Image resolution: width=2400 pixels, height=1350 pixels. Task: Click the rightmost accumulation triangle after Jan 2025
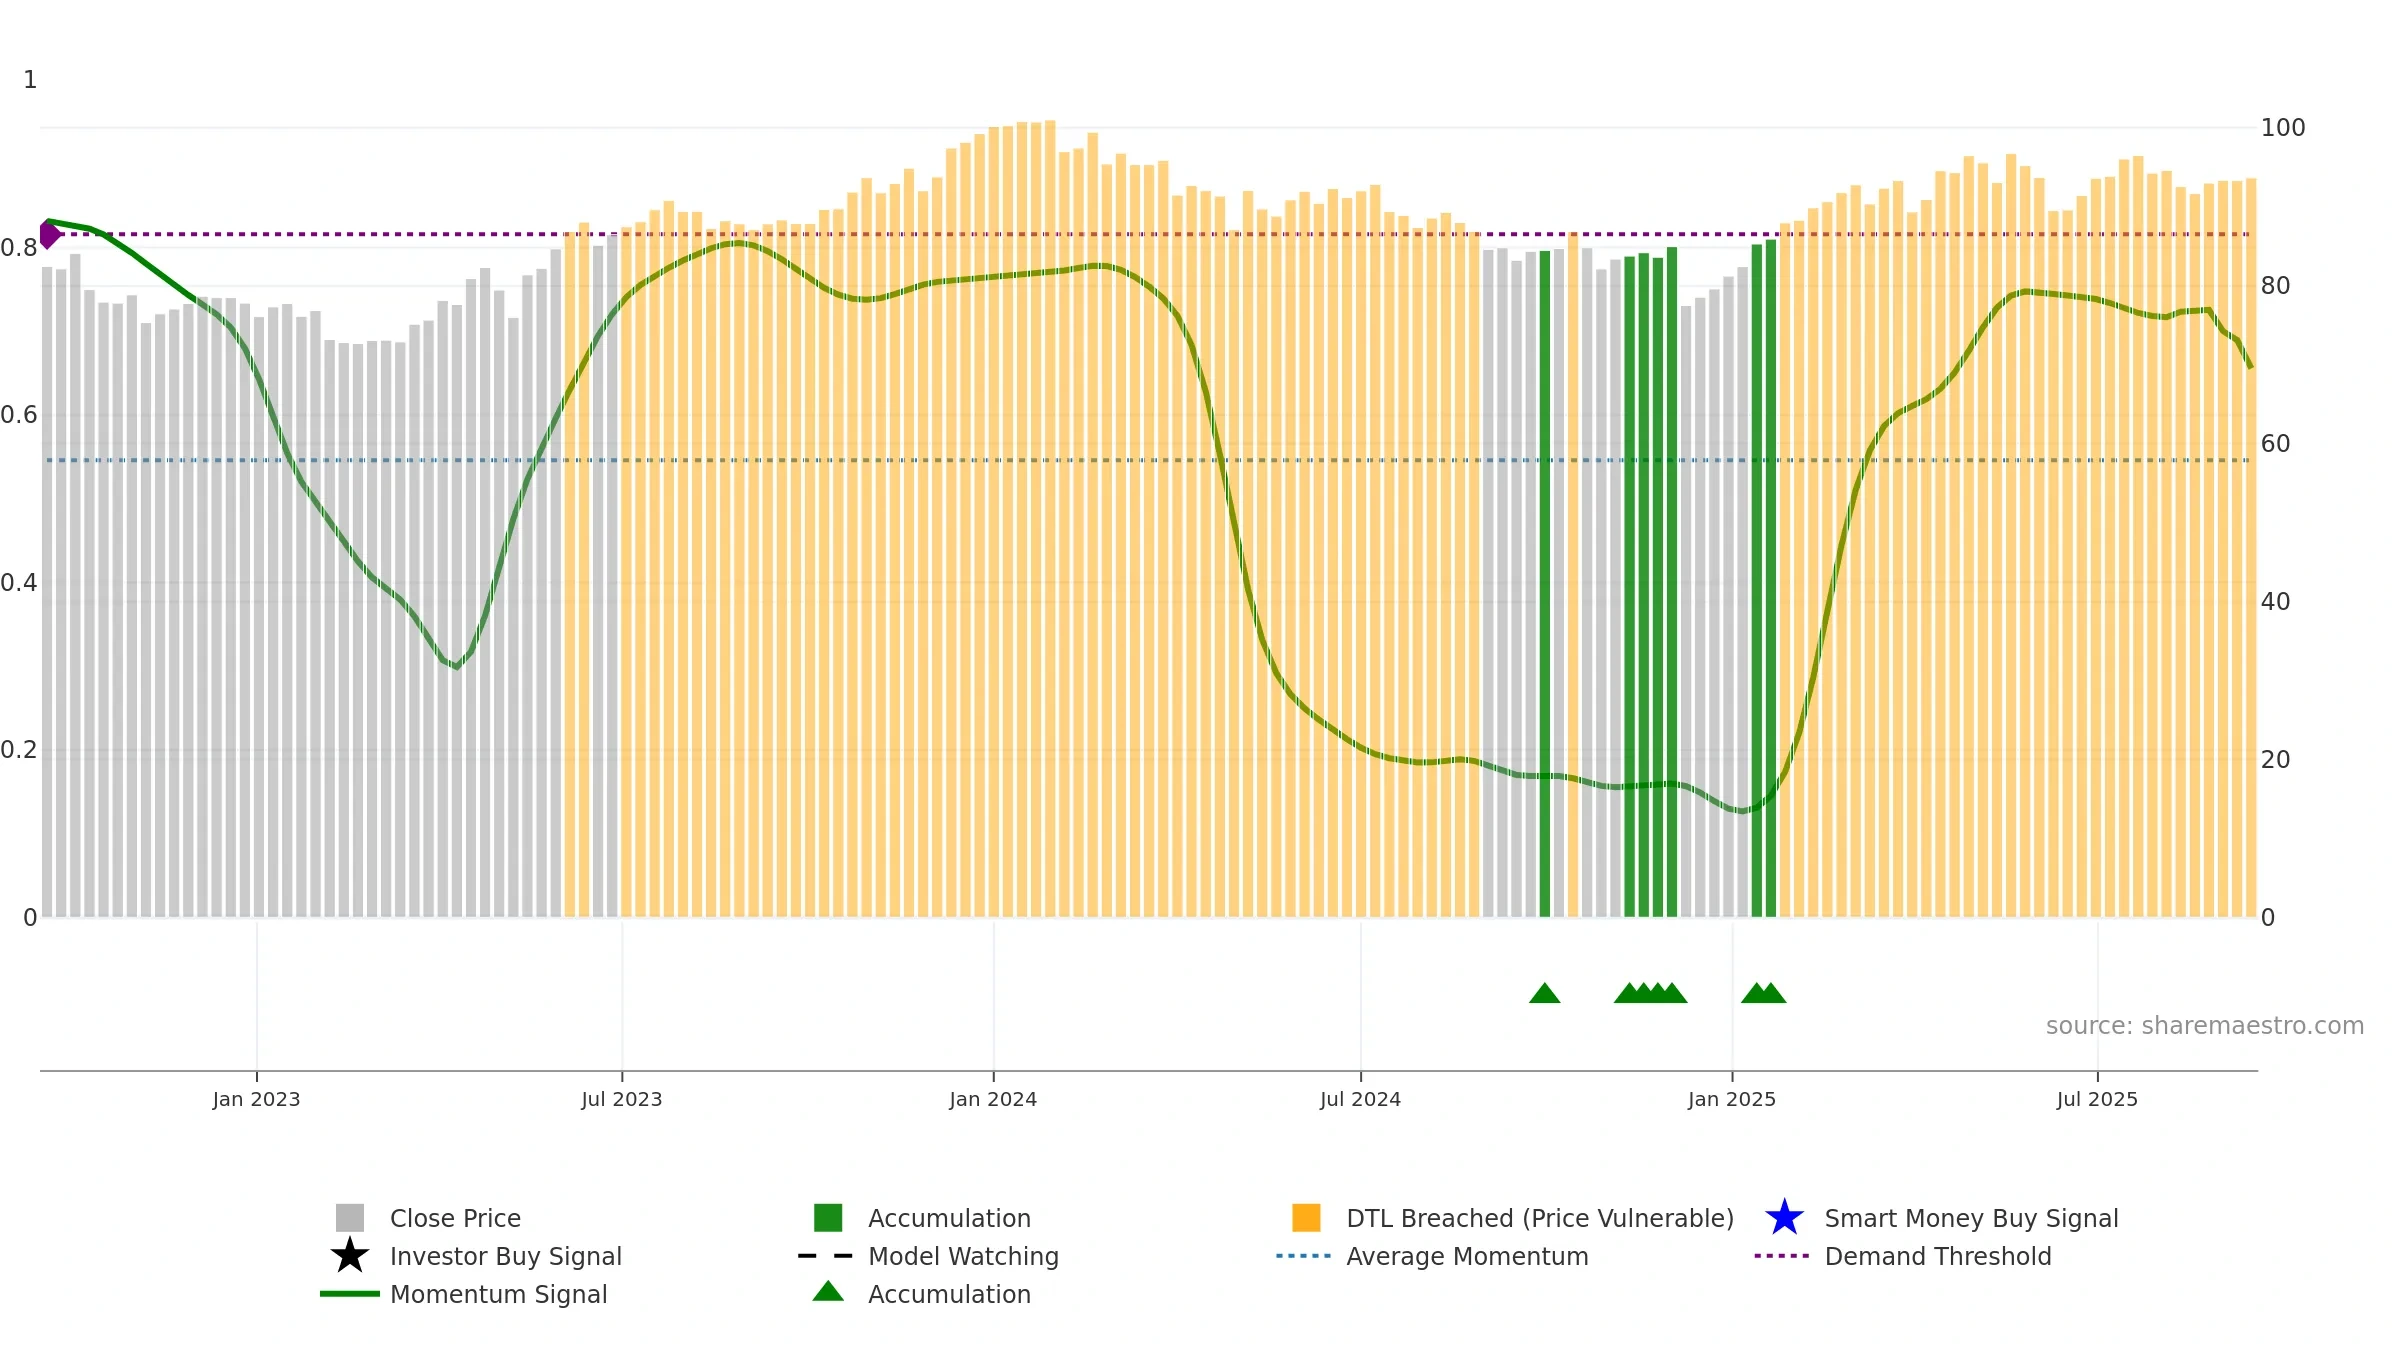click(x=1771, y=993)
